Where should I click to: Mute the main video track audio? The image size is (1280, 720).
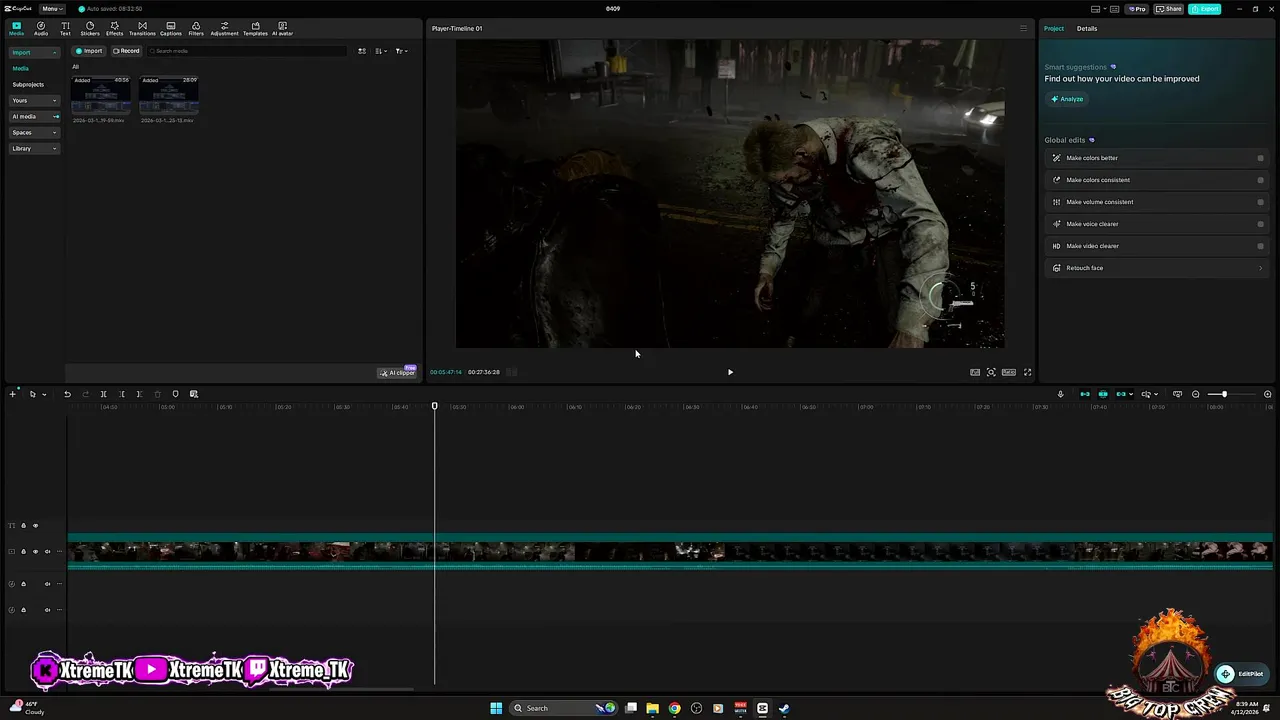[47, 551]
